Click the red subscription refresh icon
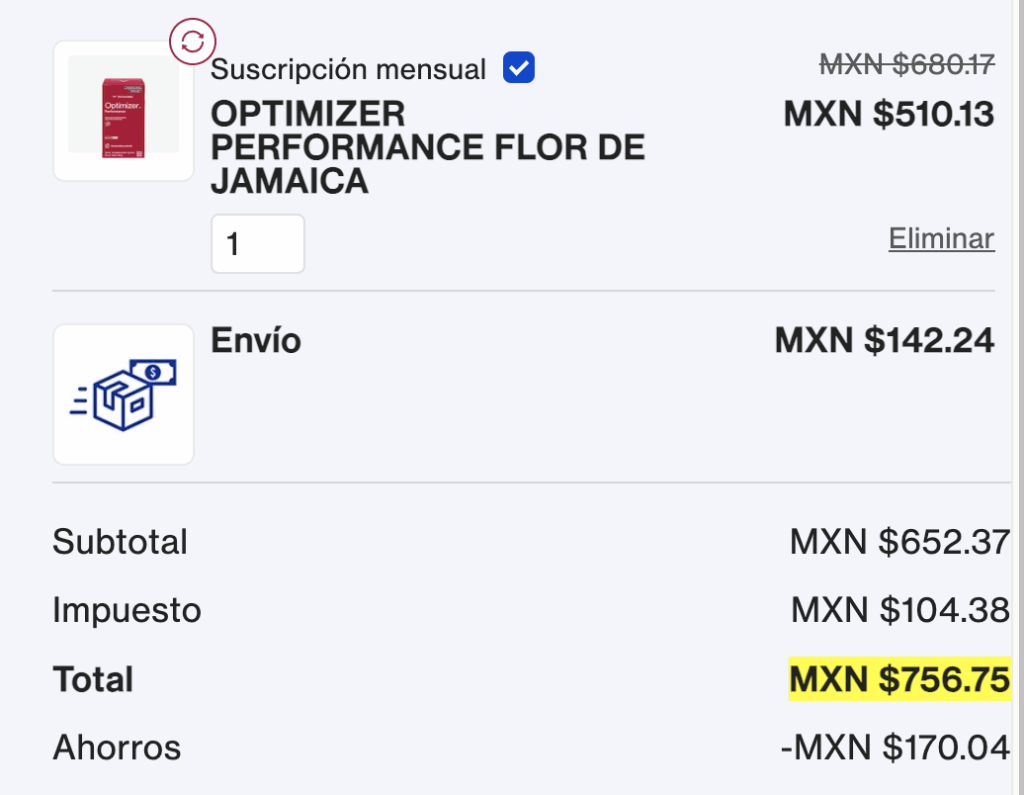1024x795 pixels. click(x=192, y=41)
